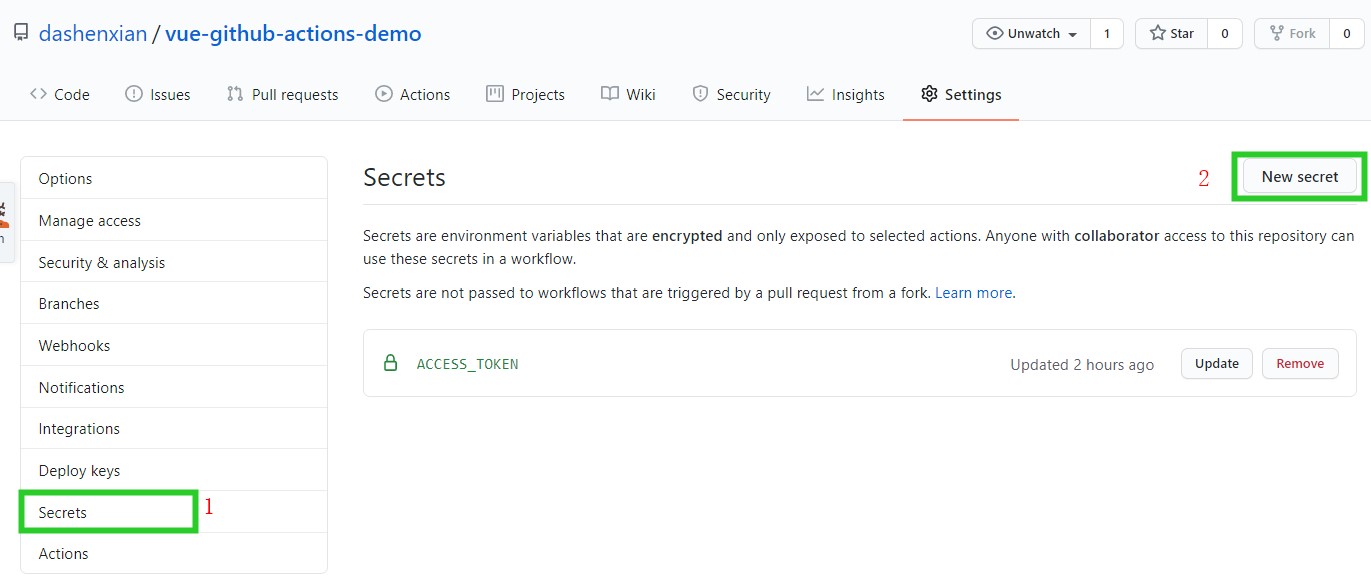This screenshot has height=580, width=1371.
Task: Select Deploy keys in the settings sidebar
Action: 79,470
